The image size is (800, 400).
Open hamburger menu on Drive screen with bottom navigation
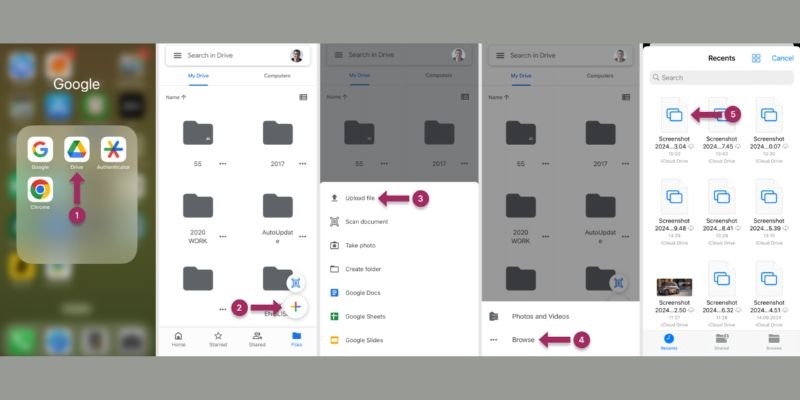point(177,56)
